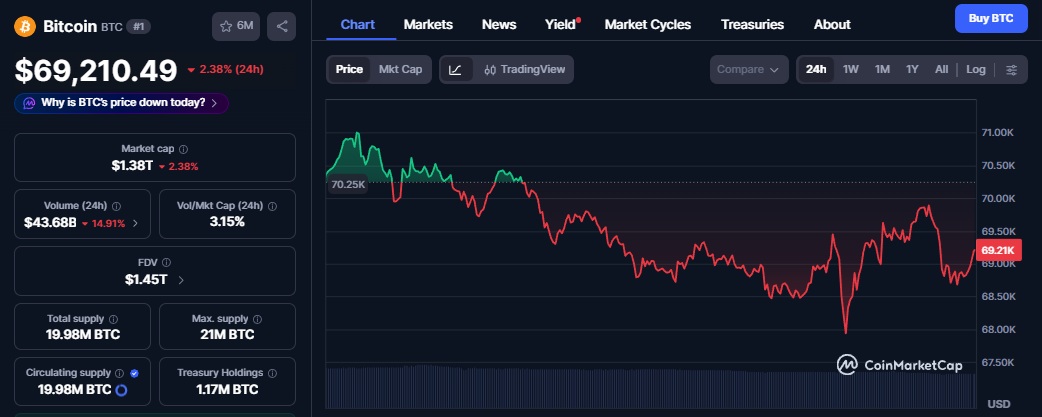
Task: Select the line chart view icon
Action: click(455, 70)
